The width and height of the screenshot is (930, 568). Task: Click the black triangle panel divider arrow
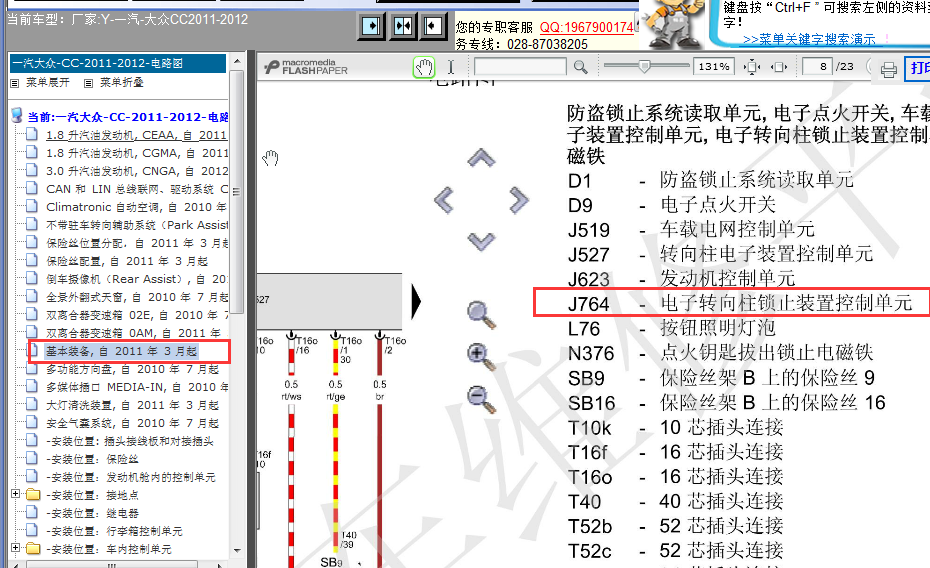(x=416, y=301)
